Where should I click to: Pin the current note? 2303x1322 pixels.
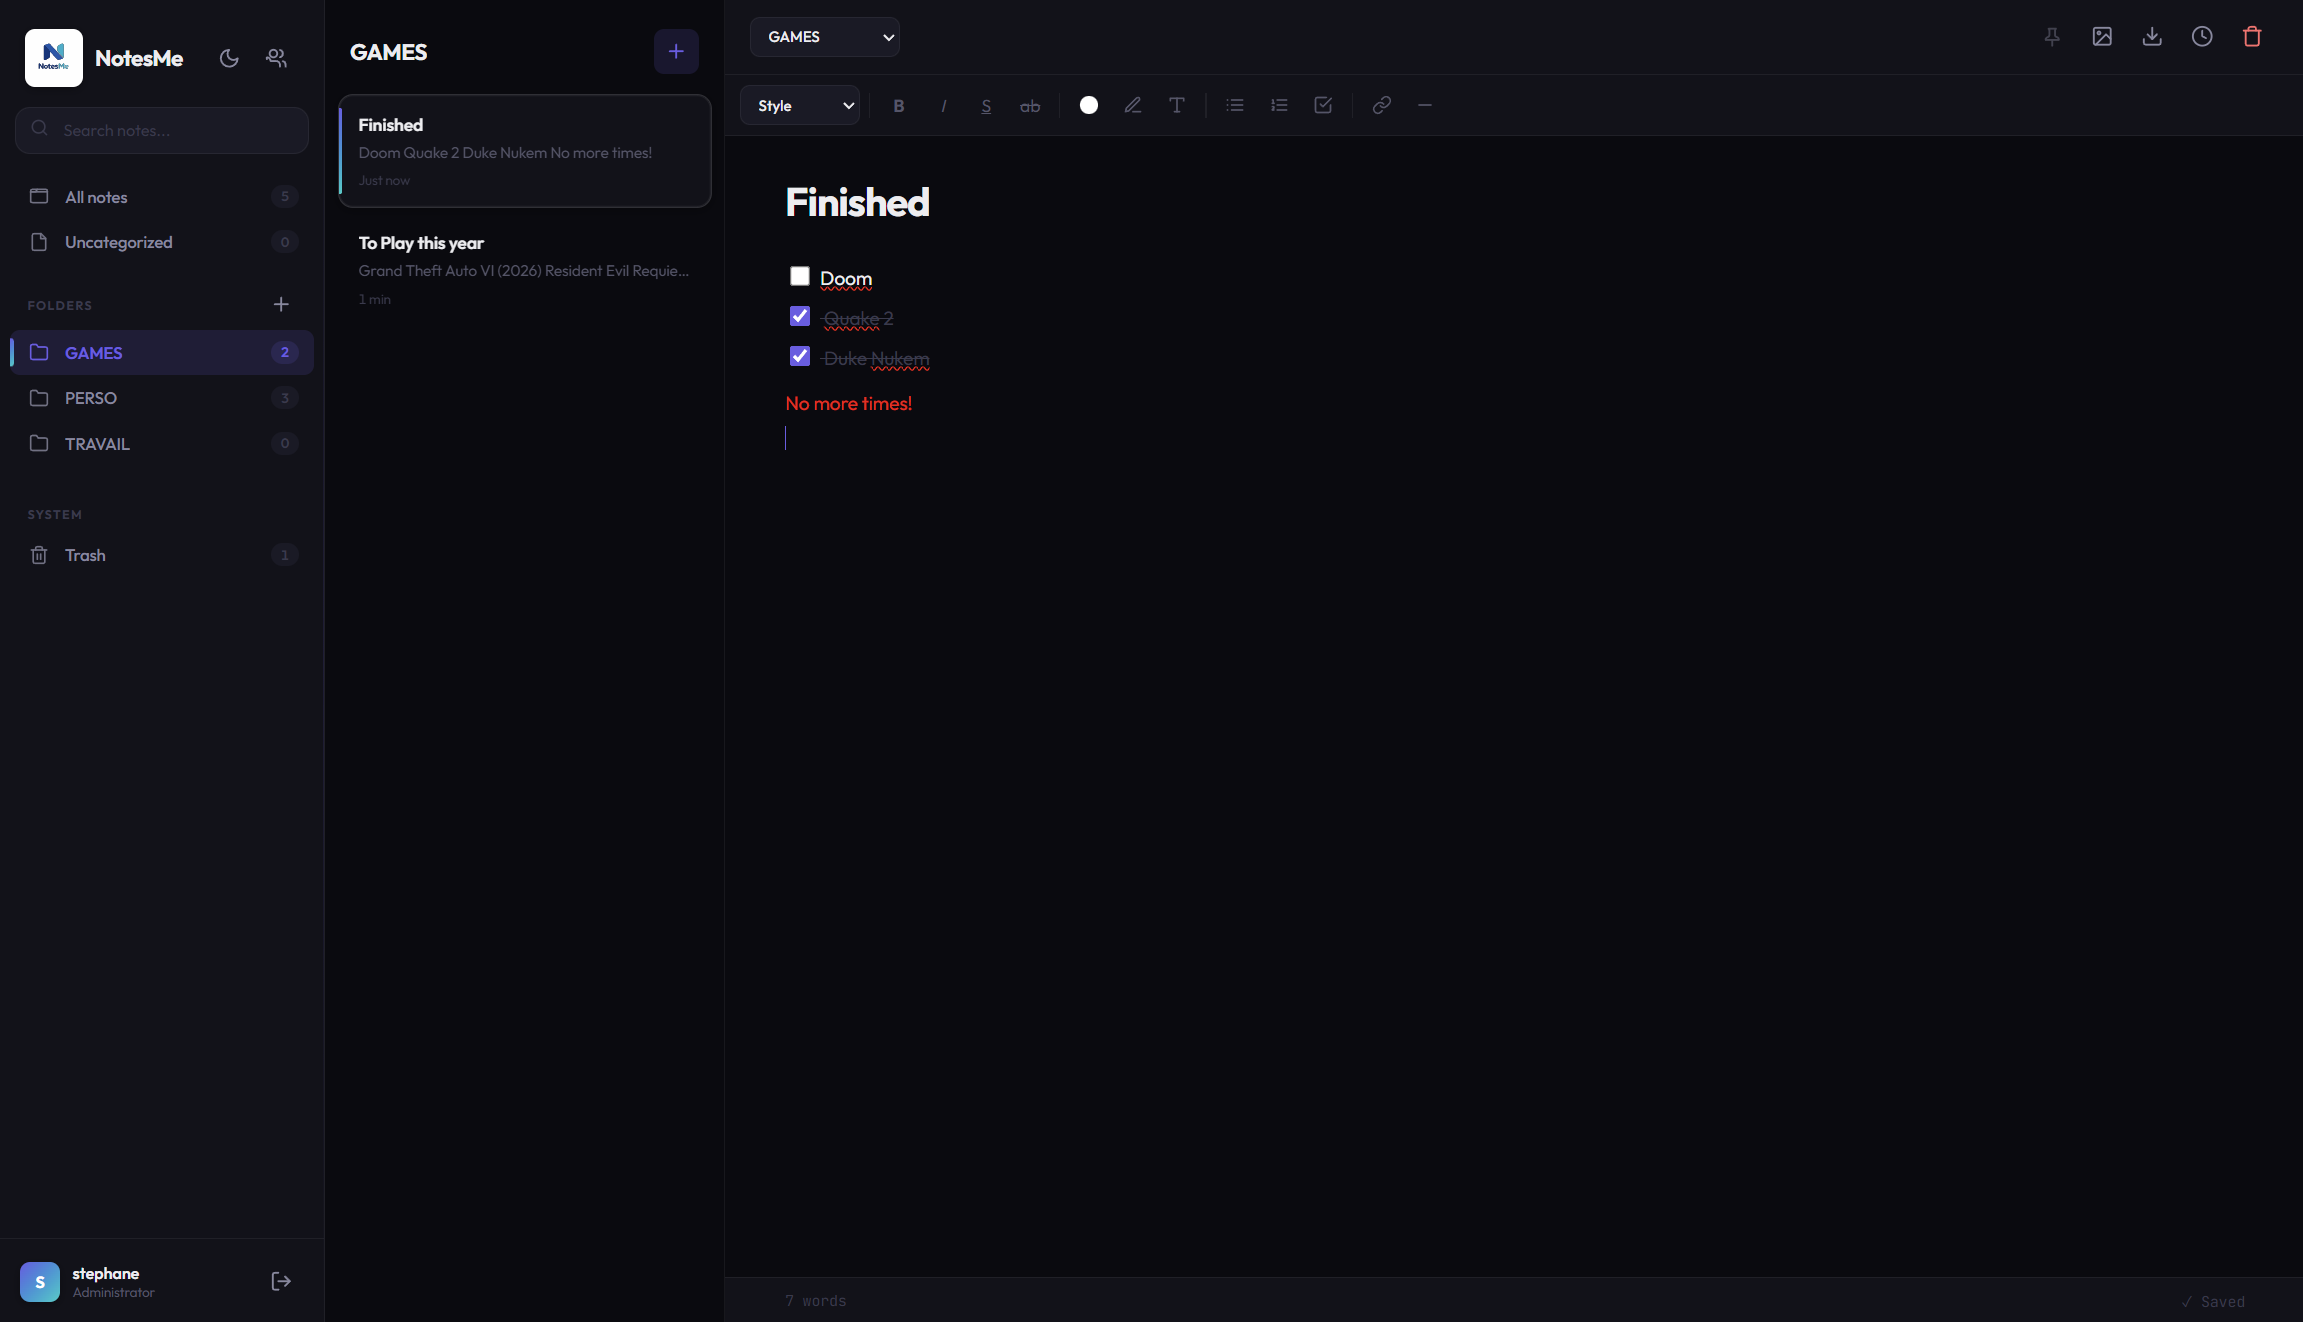tap(2052, 36)
